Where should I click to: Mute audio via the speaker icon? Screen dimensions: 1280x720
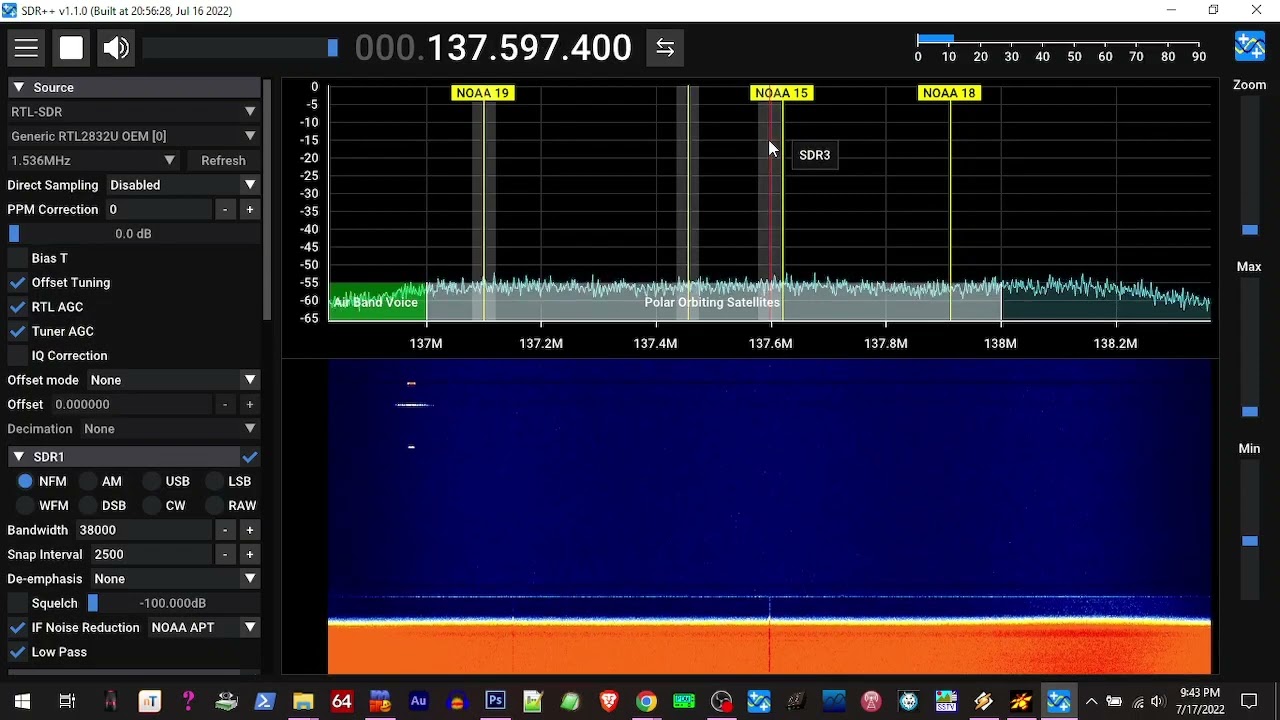coord(116,48)
